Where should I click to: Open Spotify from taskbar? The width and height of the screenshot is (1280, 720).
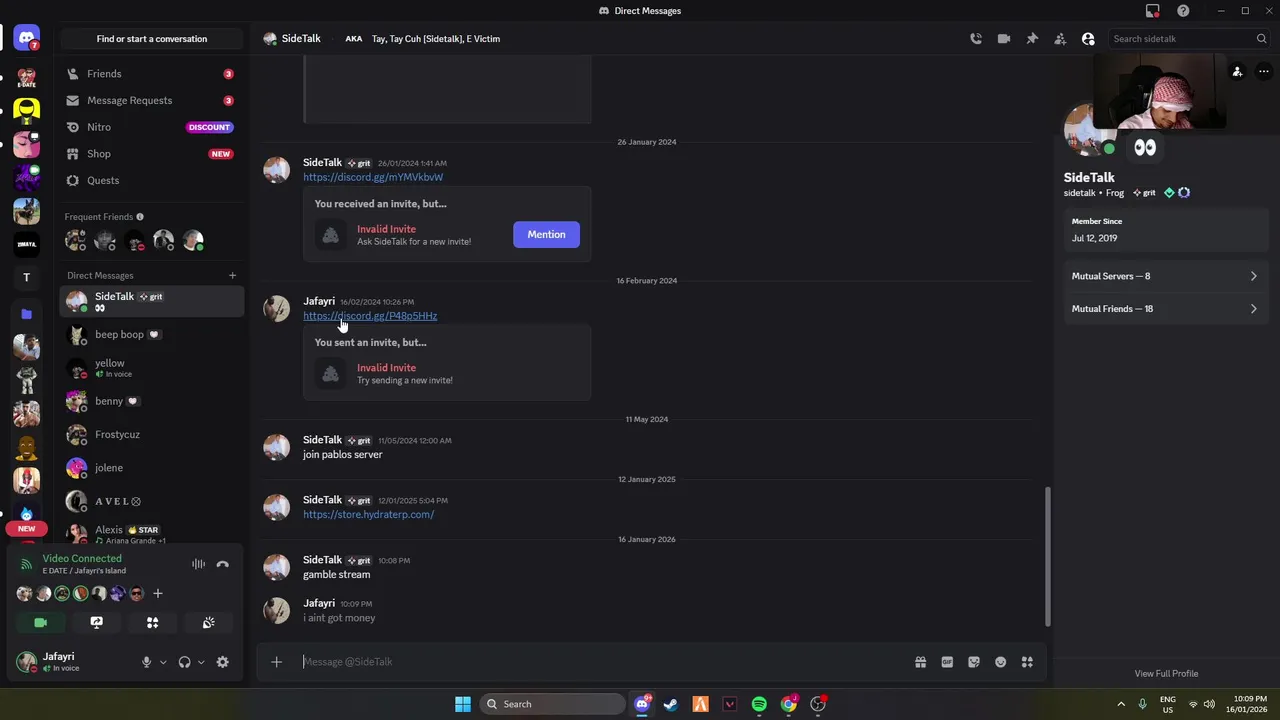(759, 704)
